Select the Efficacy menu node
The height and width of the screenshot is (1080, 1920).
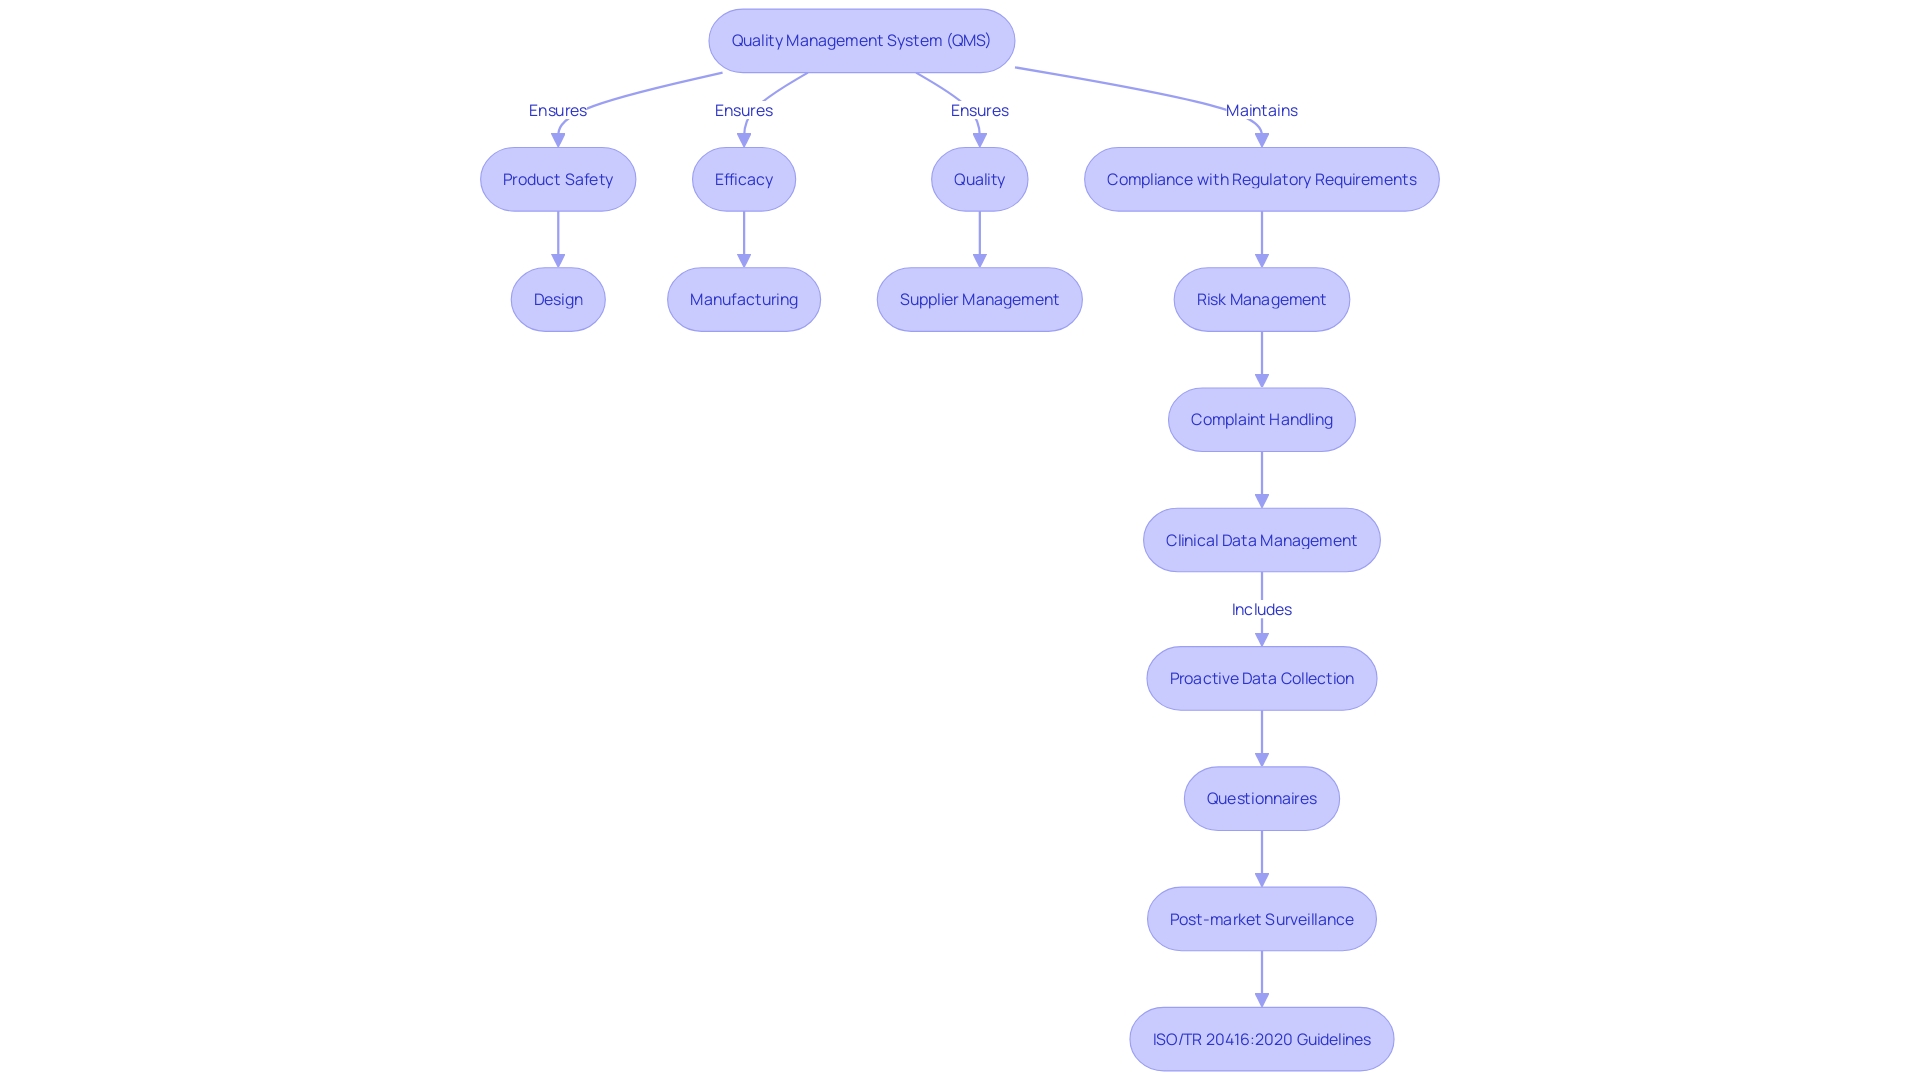[742, 178]
